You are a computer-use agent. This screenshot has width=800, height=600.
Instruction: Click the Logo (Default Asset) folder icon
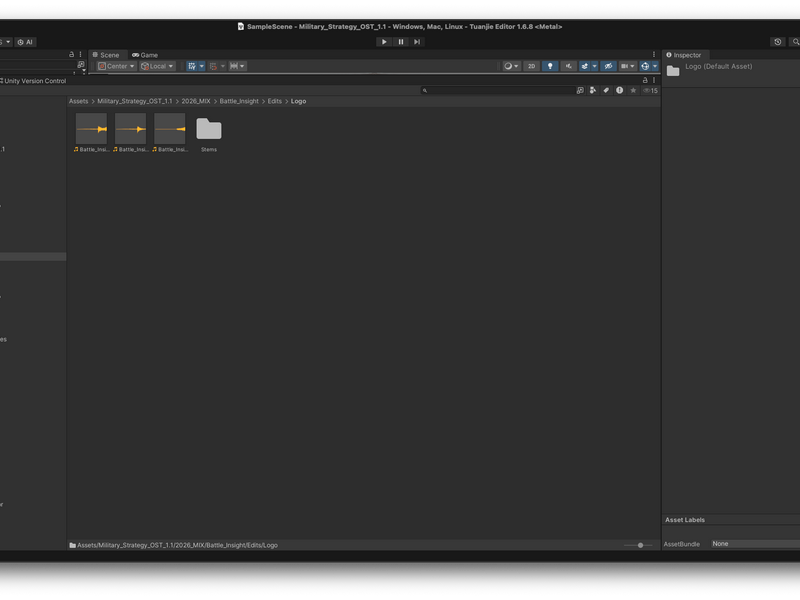(x=673, y=71)
